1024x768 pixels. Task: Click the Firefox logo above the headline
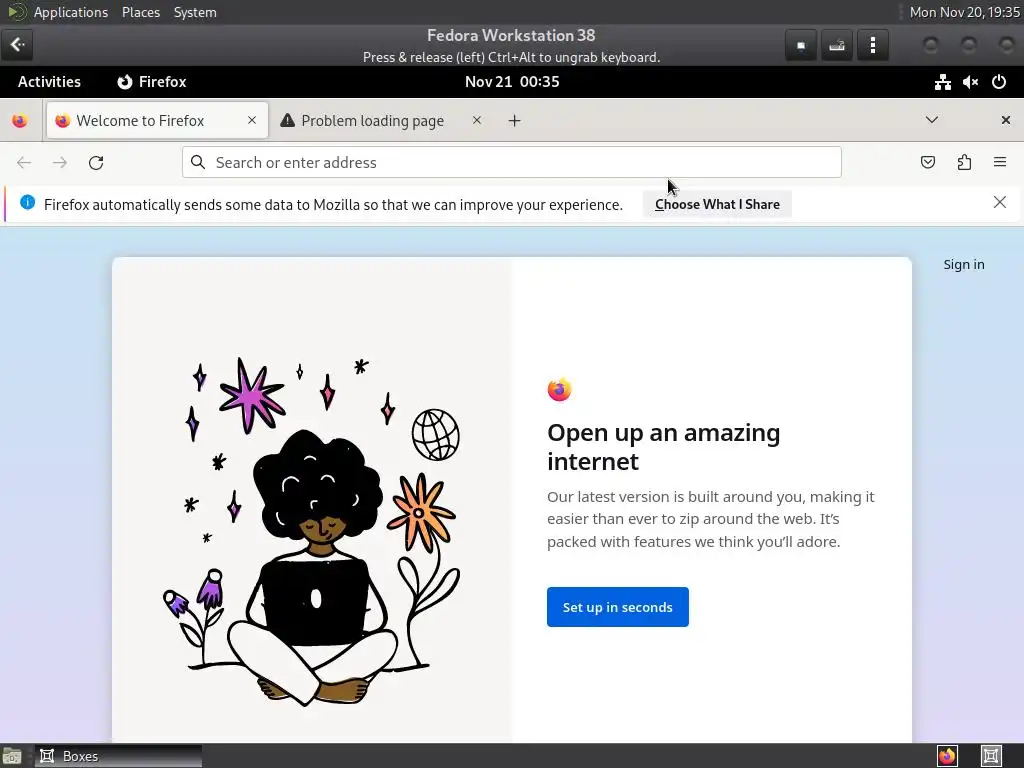point(559,390)
